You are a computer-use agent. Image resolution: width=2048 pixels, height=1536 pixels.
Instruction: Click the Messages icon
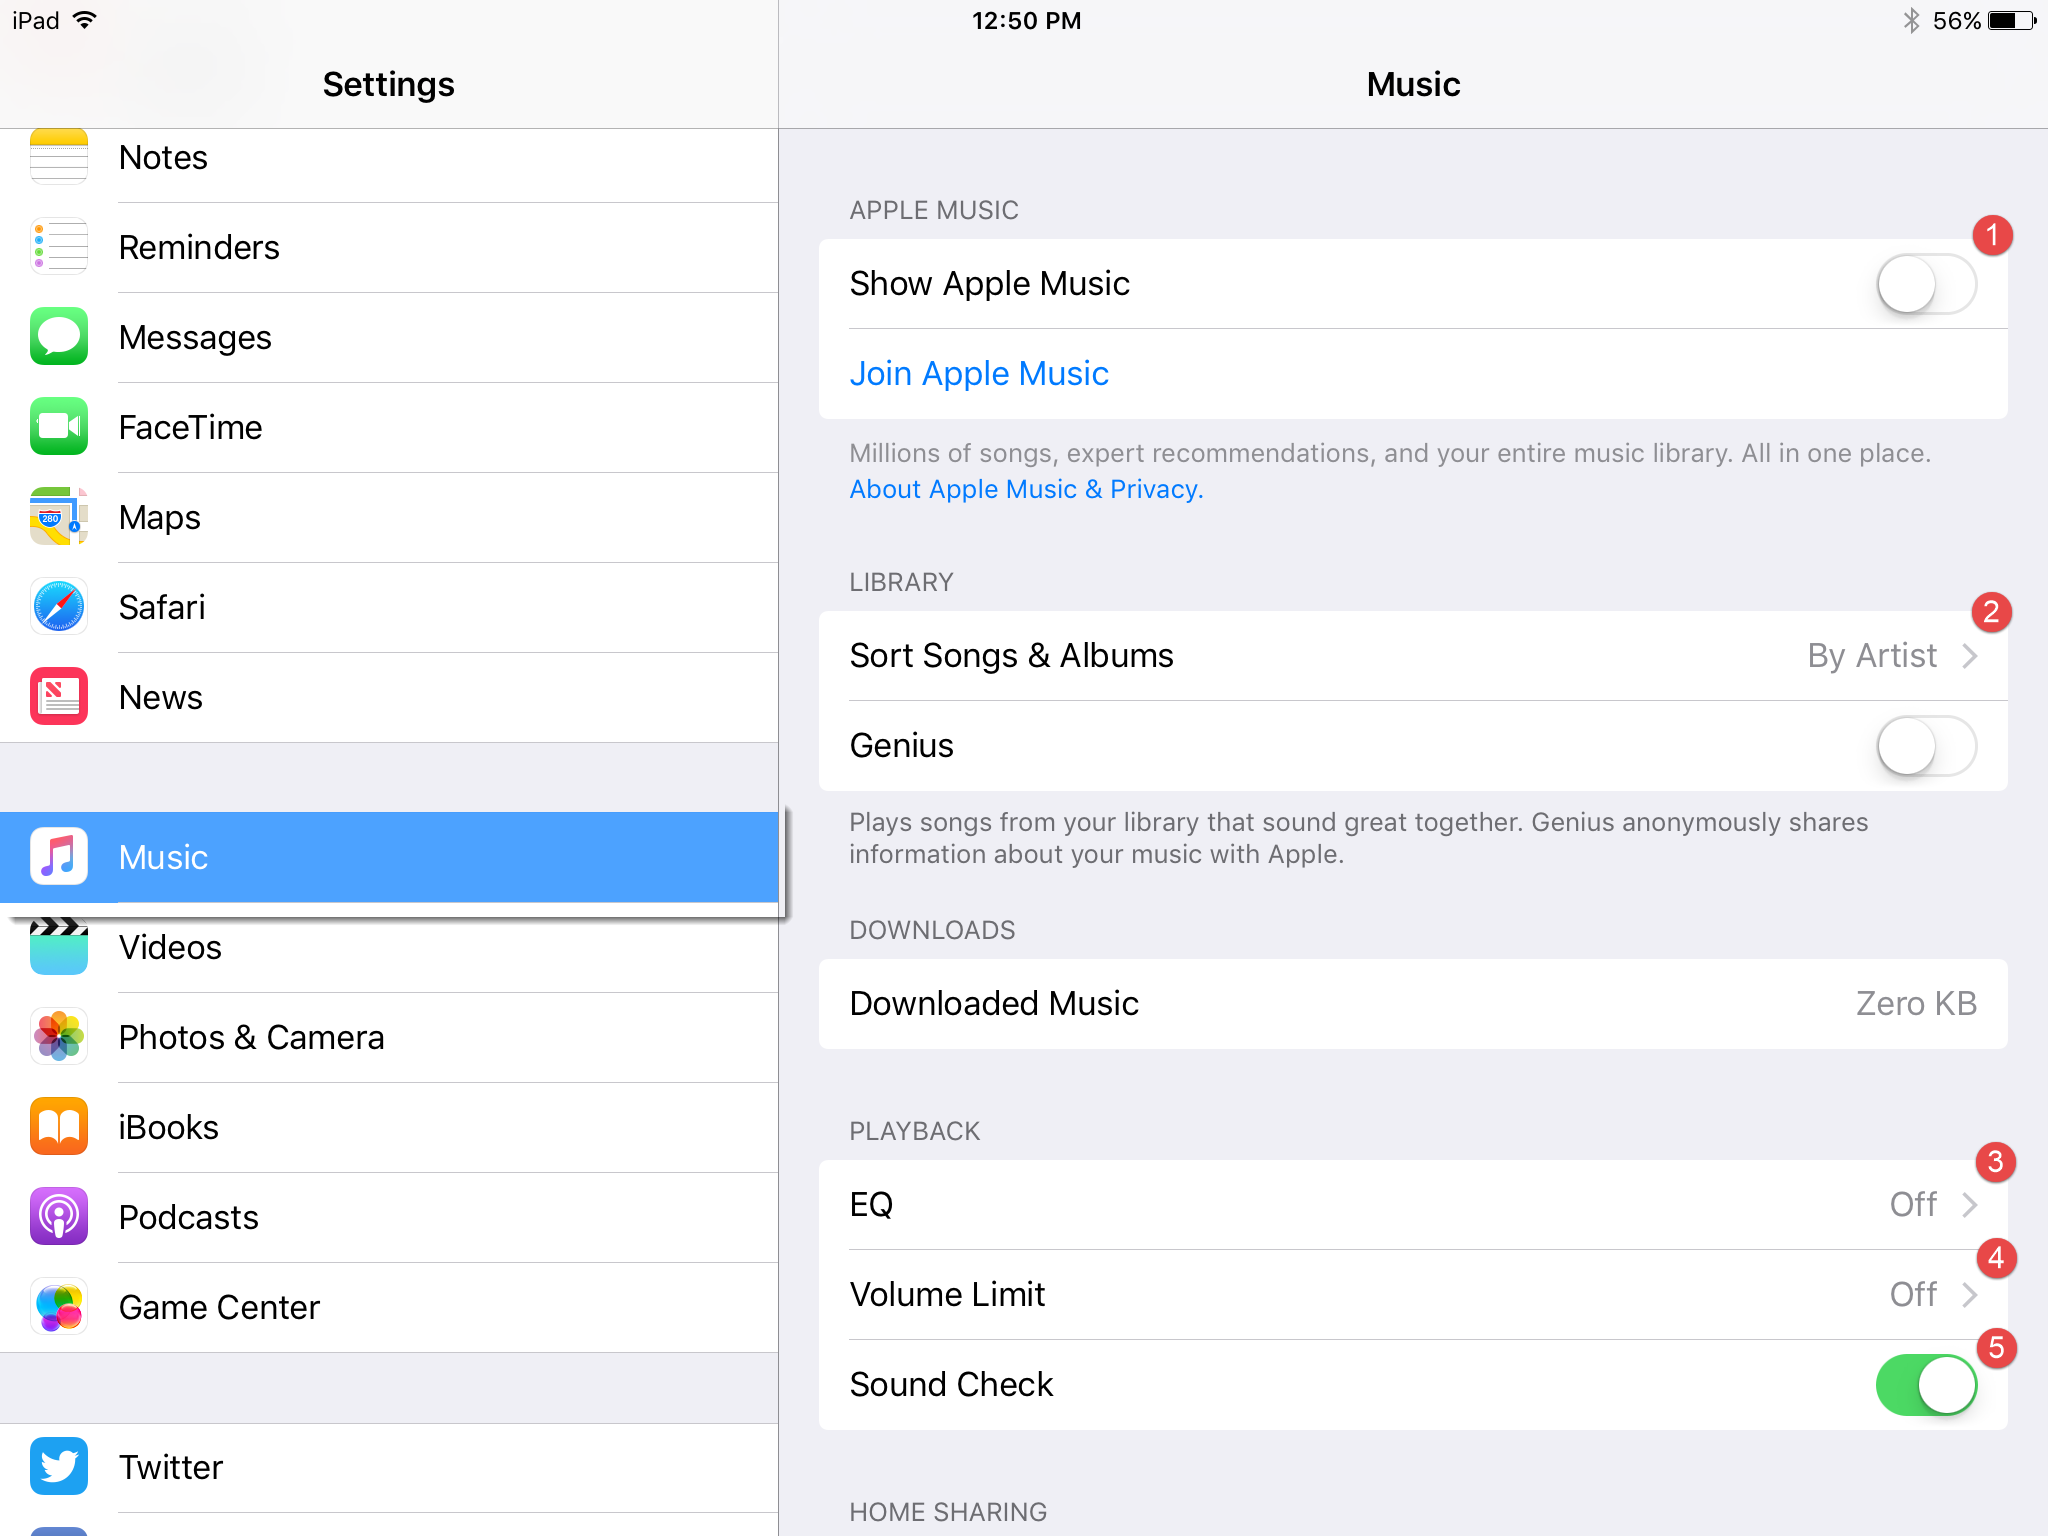58,337
